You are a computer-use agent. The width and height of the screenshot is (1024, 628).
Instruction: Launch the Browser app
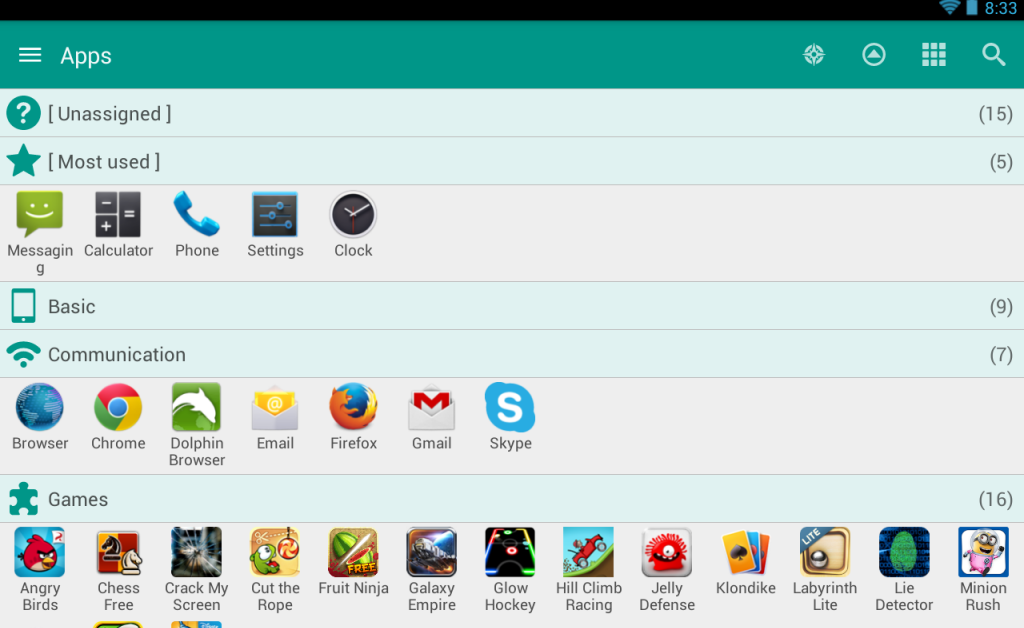tap(40, 417)
